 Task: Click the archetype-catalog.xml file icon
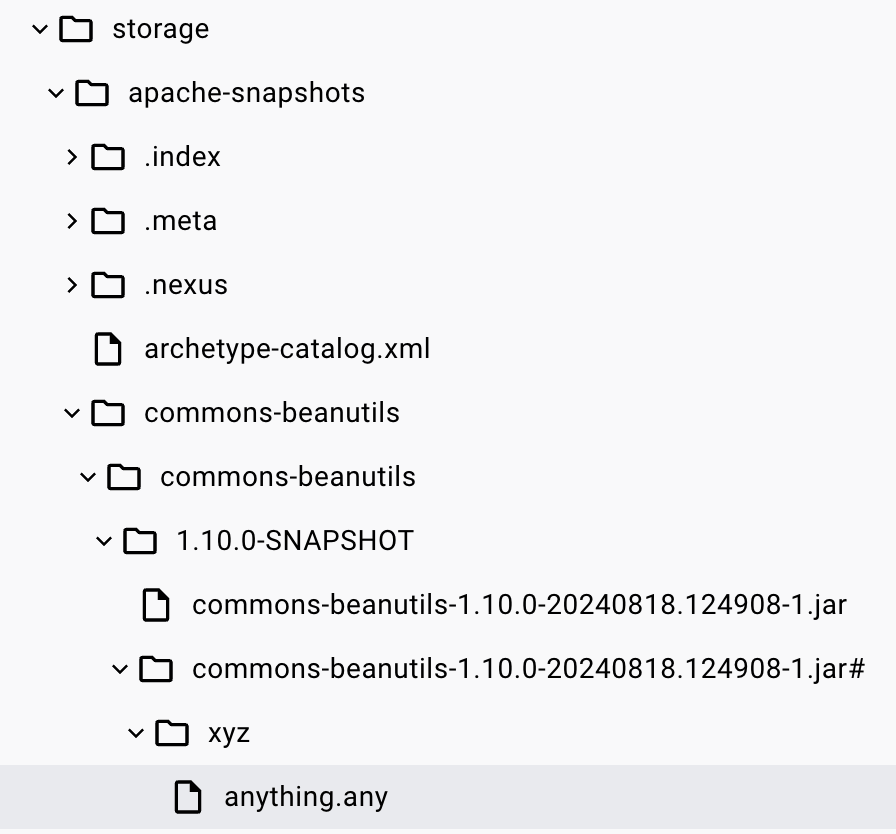click(108, 349)
